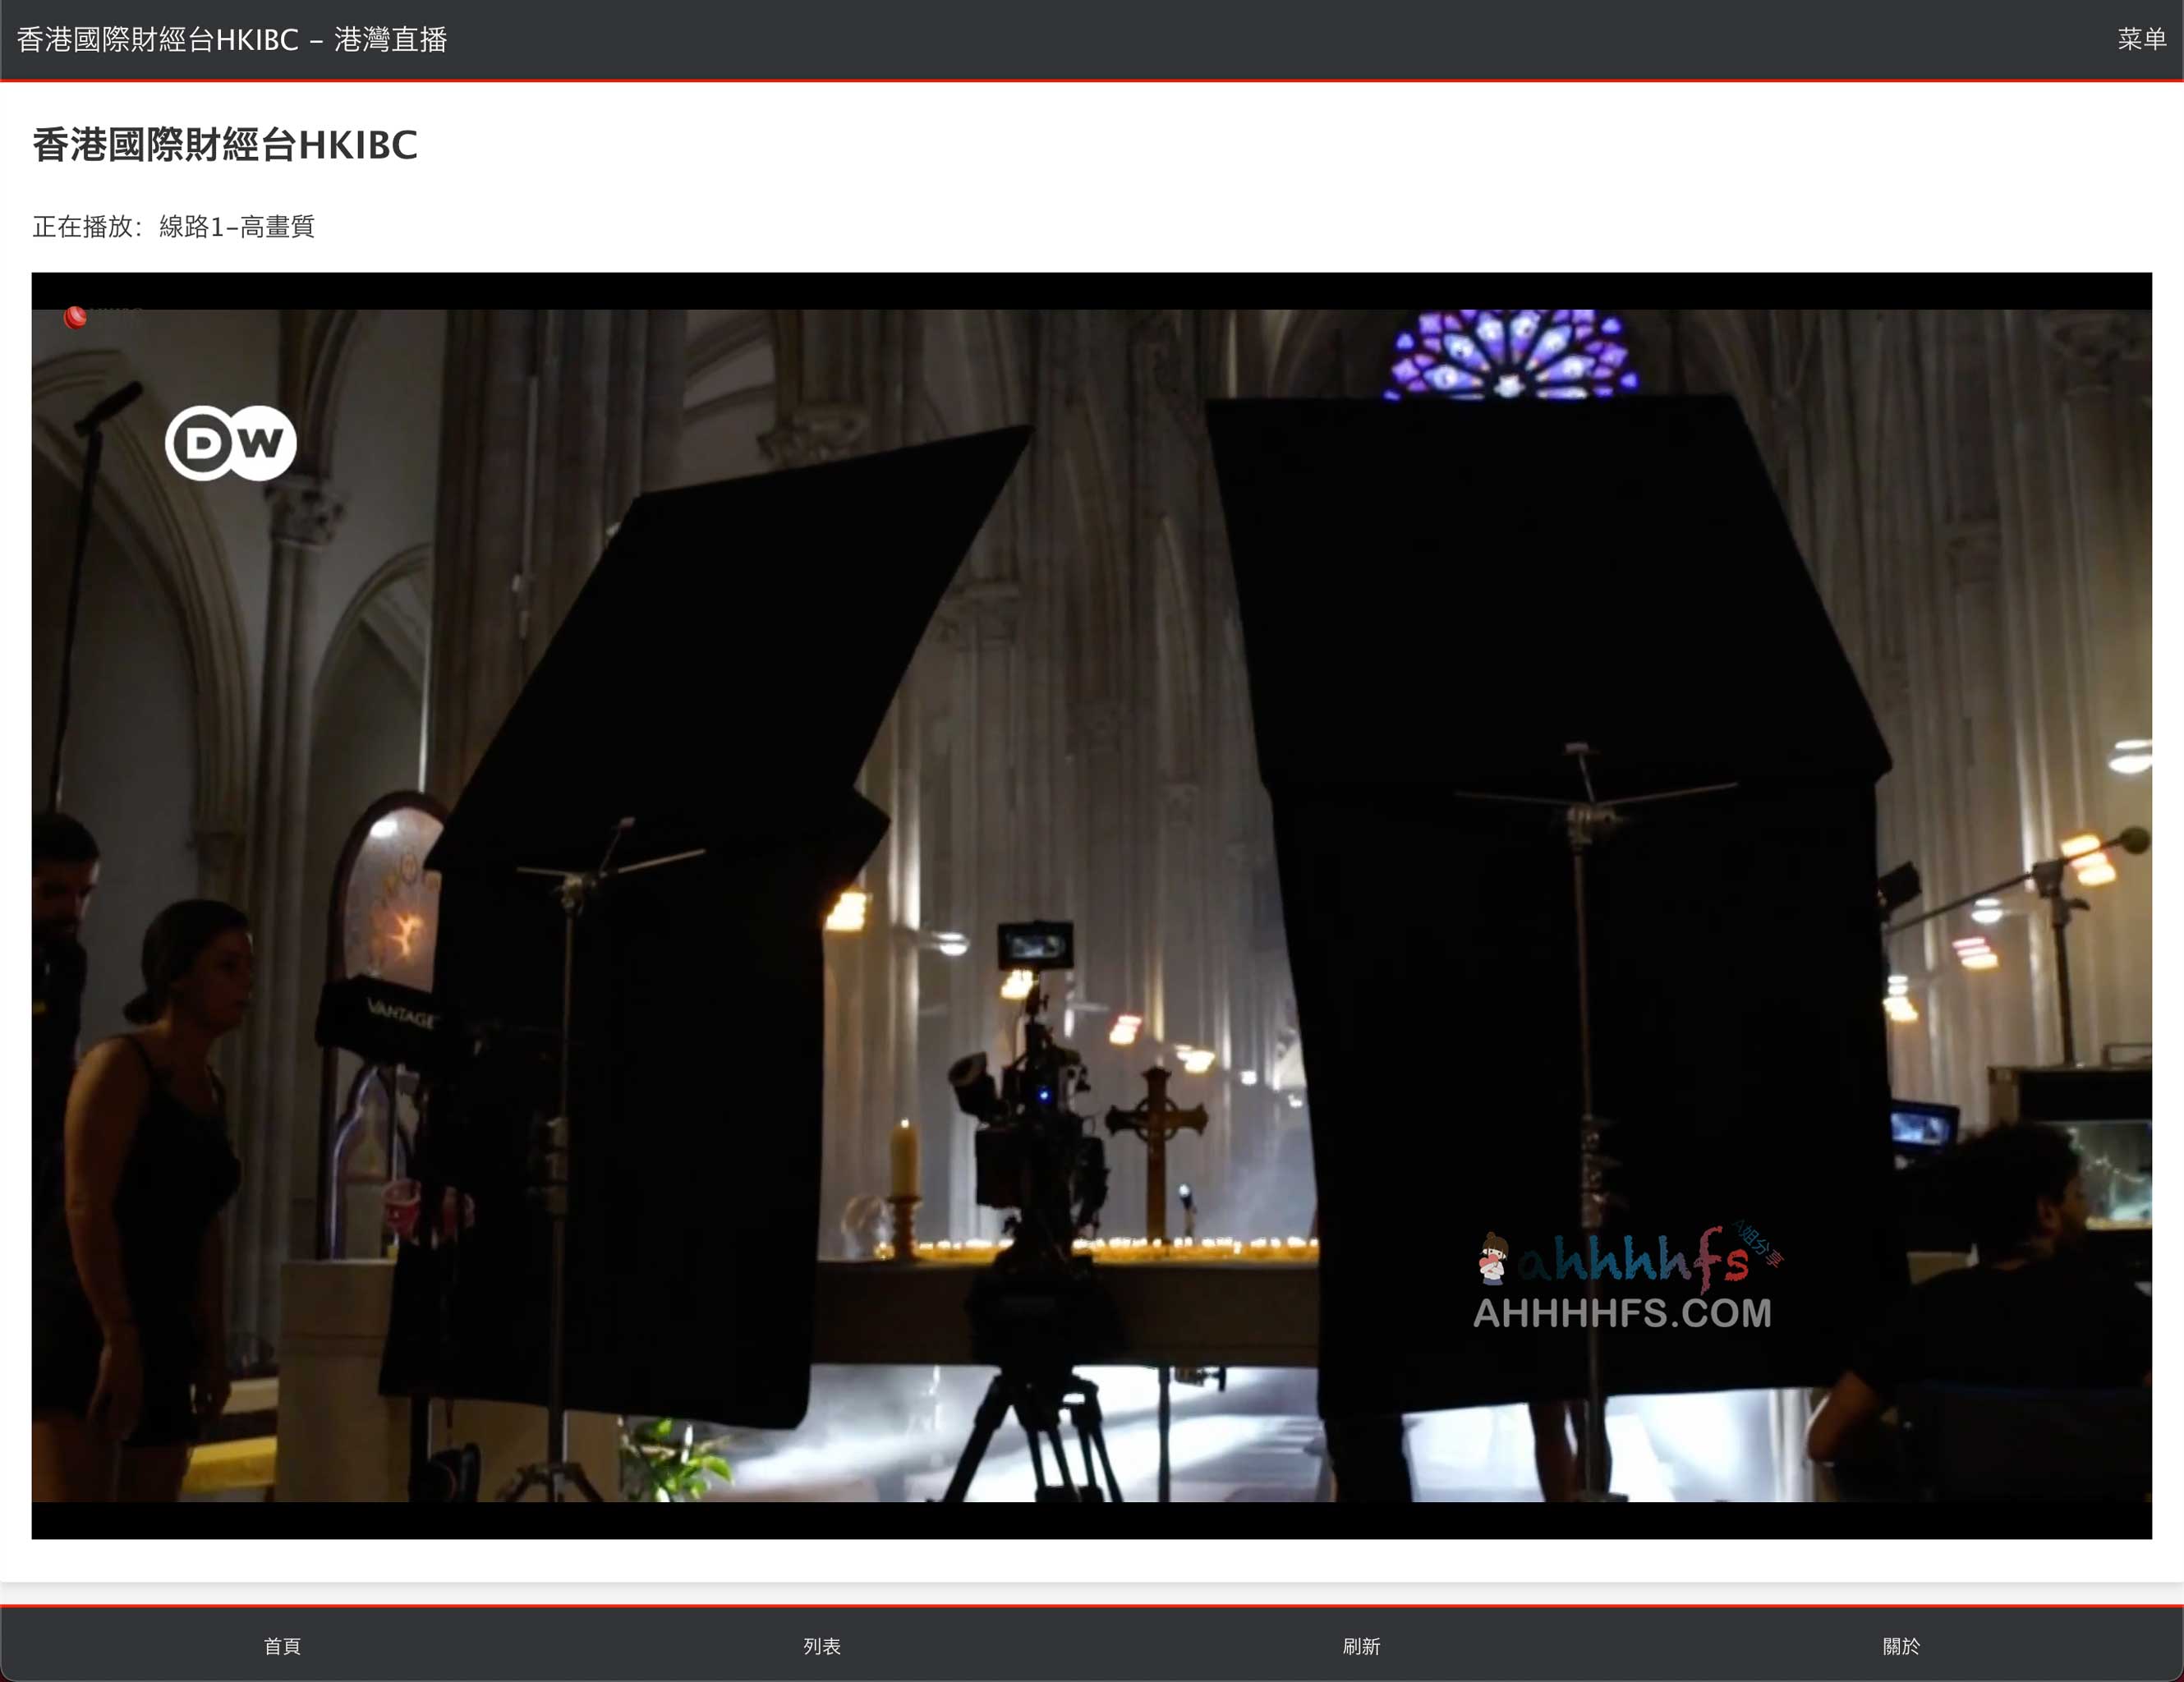Click the film camera on the tripod
Viewport: 2184px width, 1682px height.
pos(1035,1100)
